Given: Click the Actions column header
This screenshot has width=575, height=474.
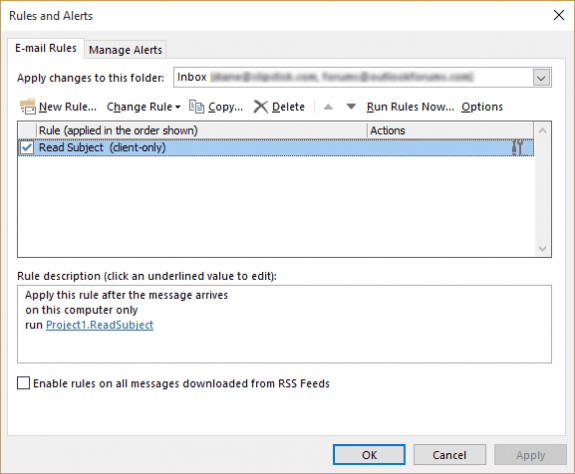Looking at the screenshot, I should click(x=450, y=131).
